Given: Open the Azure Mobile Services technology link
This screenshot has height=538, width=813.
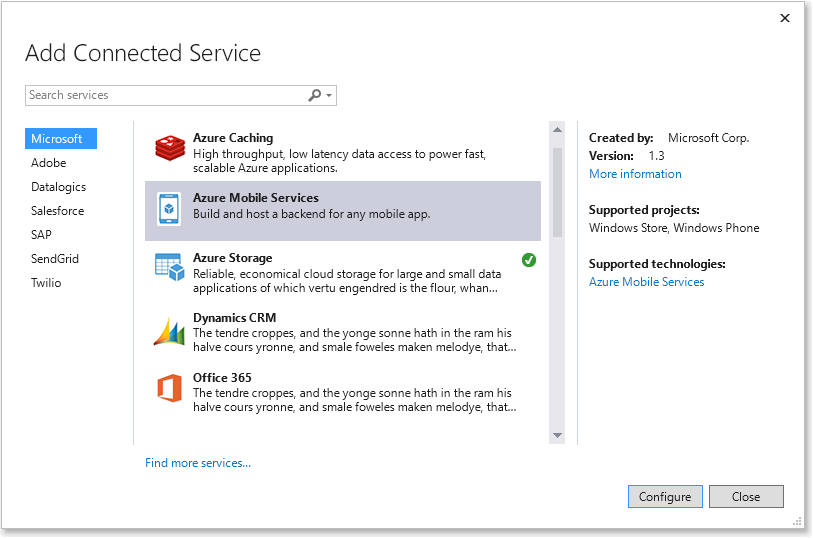Looking at the screenshot, I should 647,281.
